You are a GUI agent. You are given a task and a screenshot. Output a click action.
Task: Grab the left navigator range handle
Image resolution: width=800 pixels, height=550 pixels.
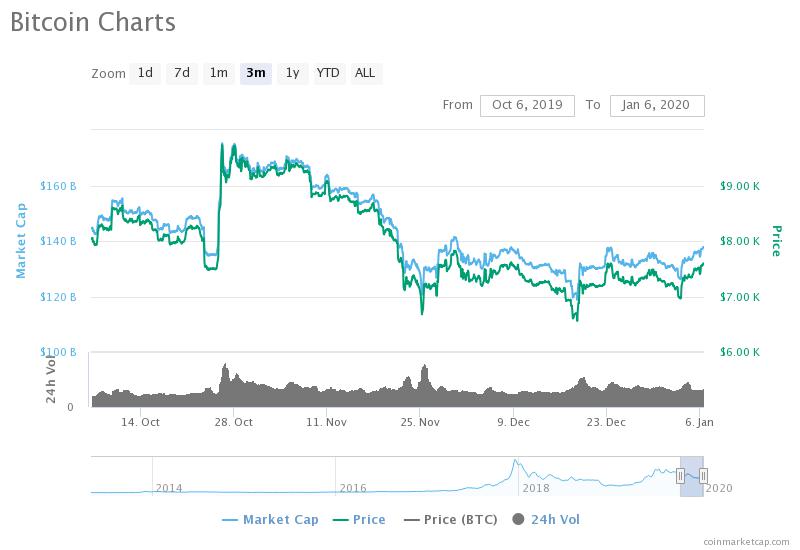(x=680, y=476)
